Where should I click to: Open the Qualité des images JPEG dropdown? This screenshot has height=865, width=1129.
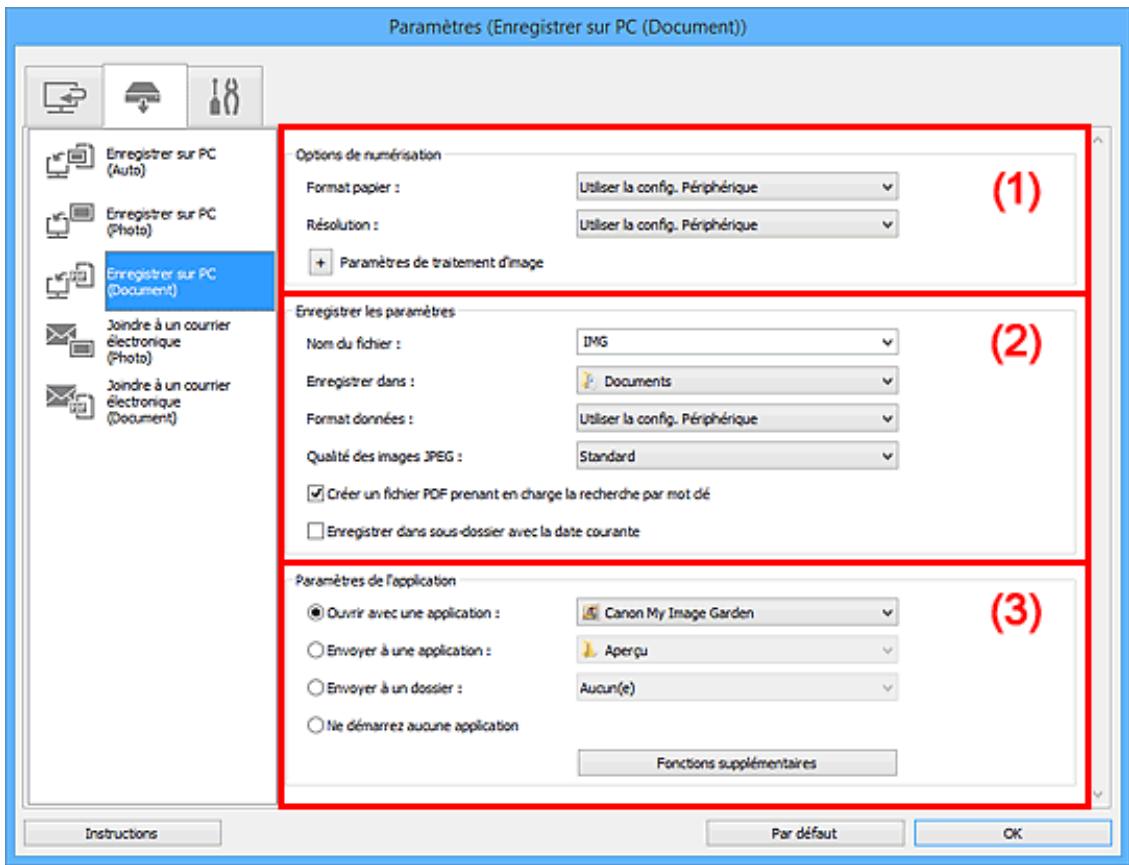tap(737, 456)
